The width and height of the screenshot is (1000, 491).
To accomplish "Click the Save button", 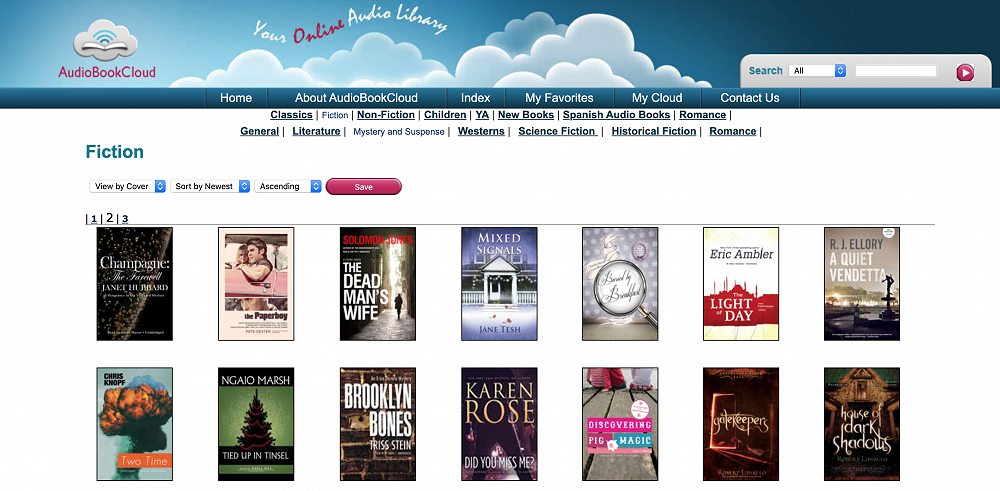I will (363, 186).
